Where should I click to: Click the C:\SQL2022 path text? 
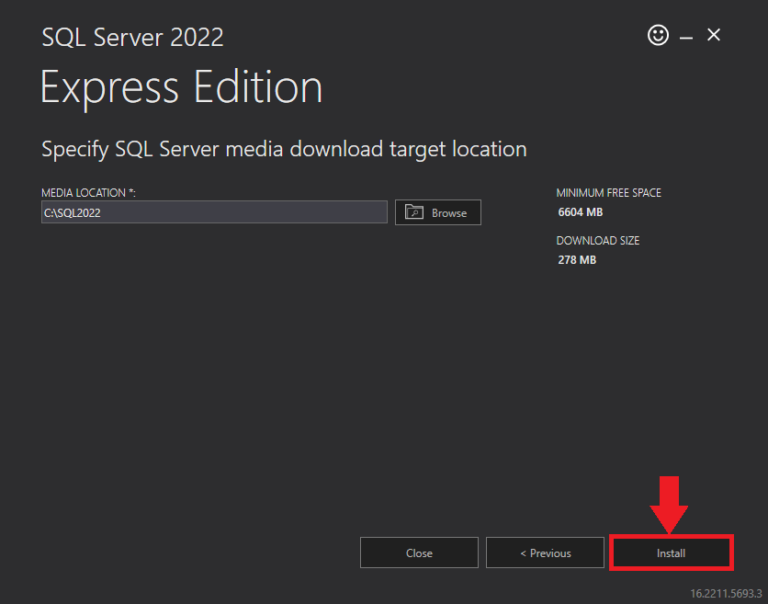click(x=72, y=213)
